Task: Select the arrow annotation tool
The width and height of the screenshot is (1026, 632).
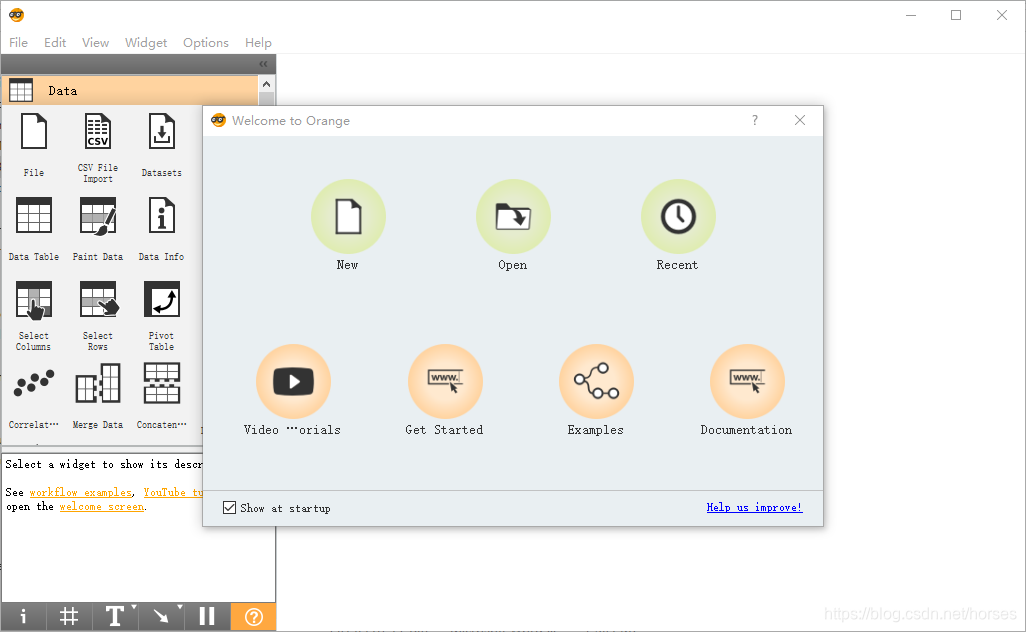Action: click(x=160, y=616)
